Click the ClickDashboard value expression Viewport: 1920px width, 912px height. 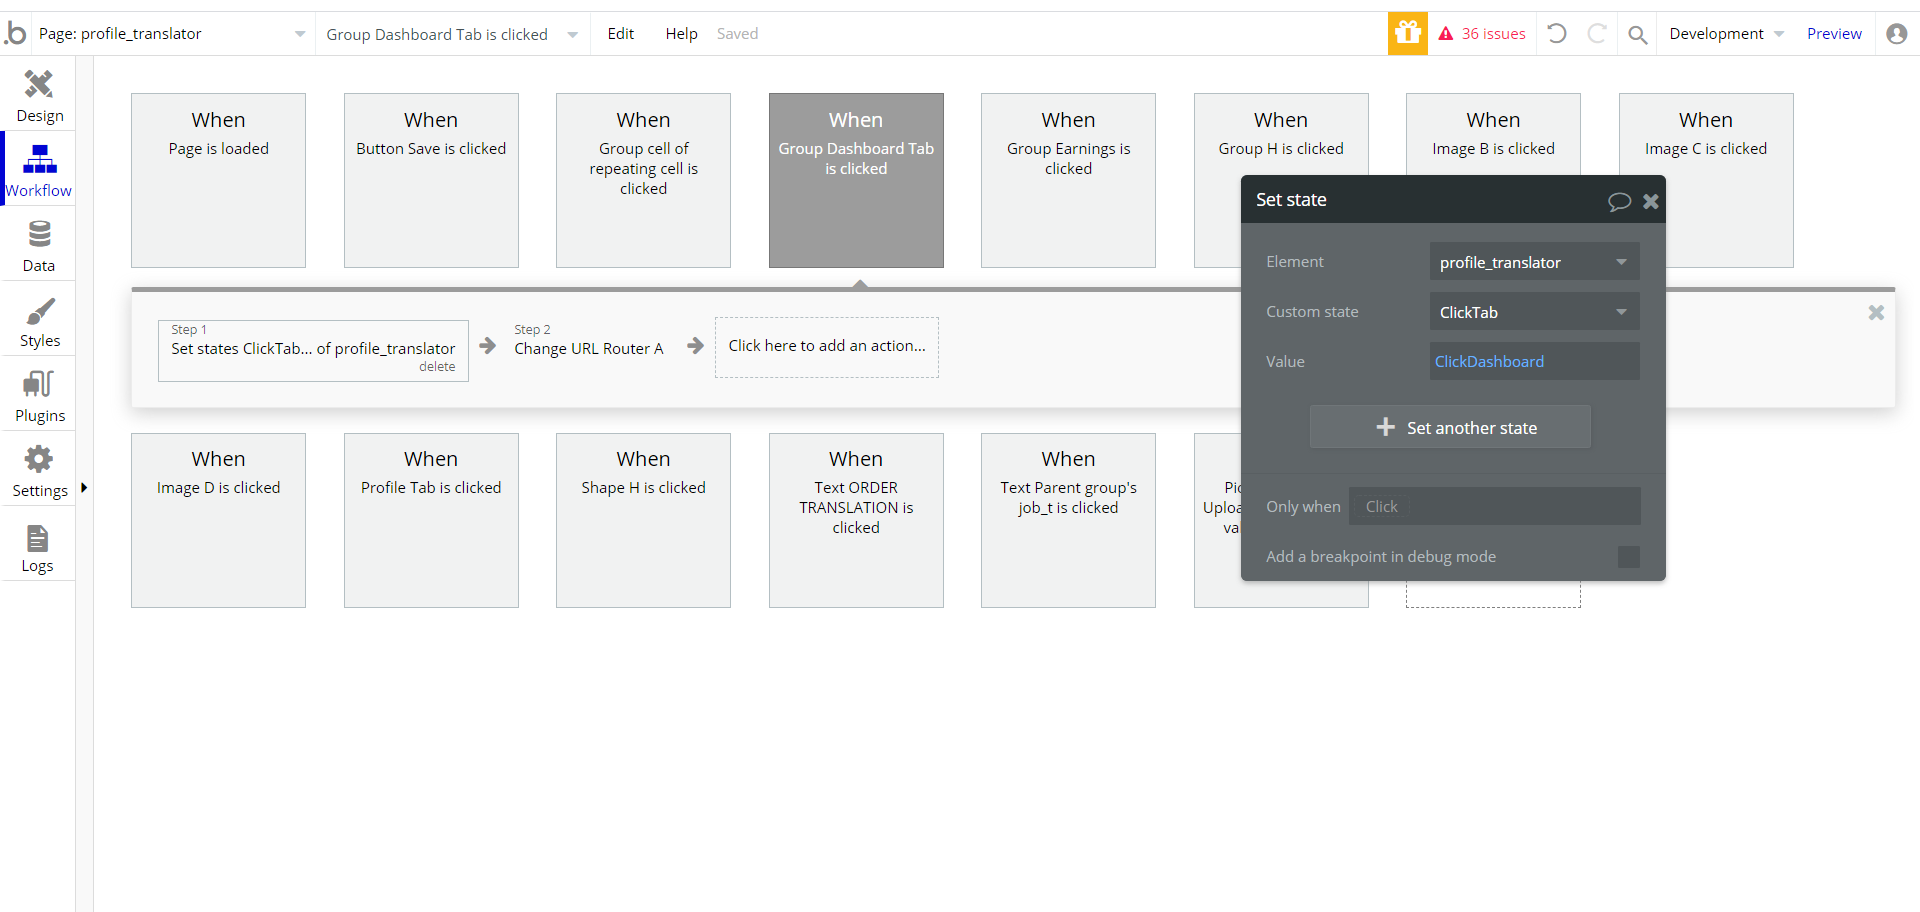(x=1489, y=362)
